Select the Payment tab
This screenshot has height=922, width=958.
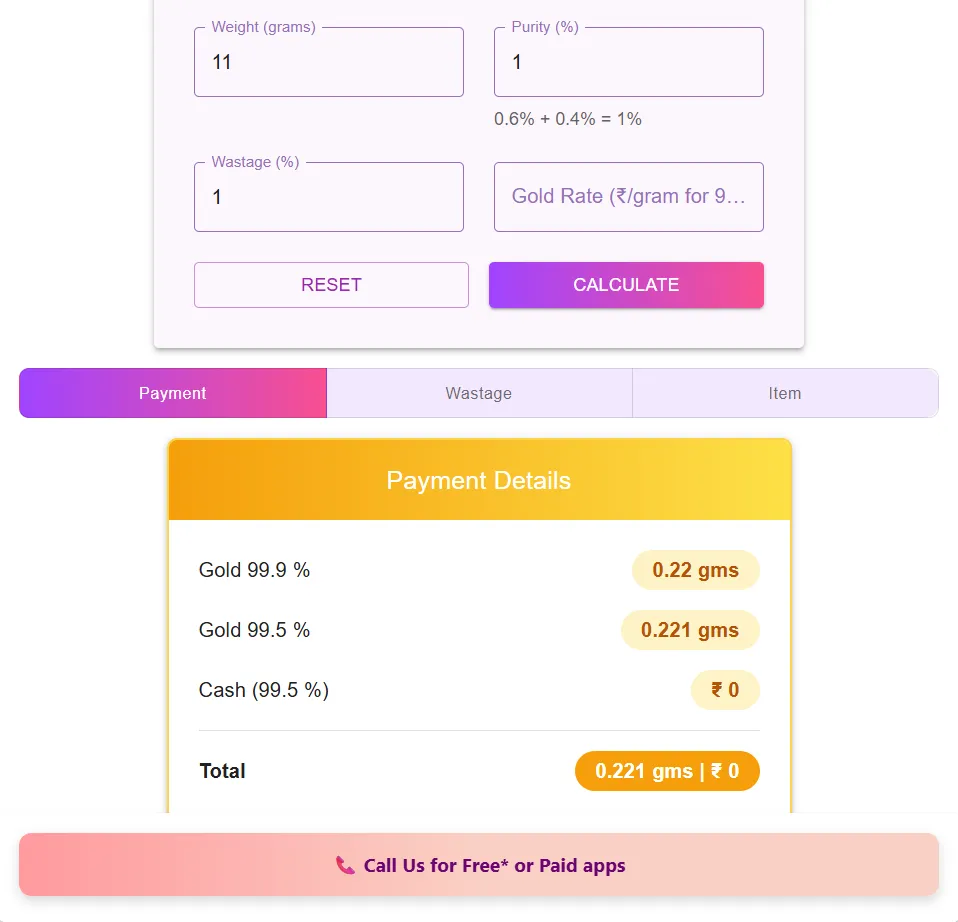pyautogui.click(x=172, y=393)
